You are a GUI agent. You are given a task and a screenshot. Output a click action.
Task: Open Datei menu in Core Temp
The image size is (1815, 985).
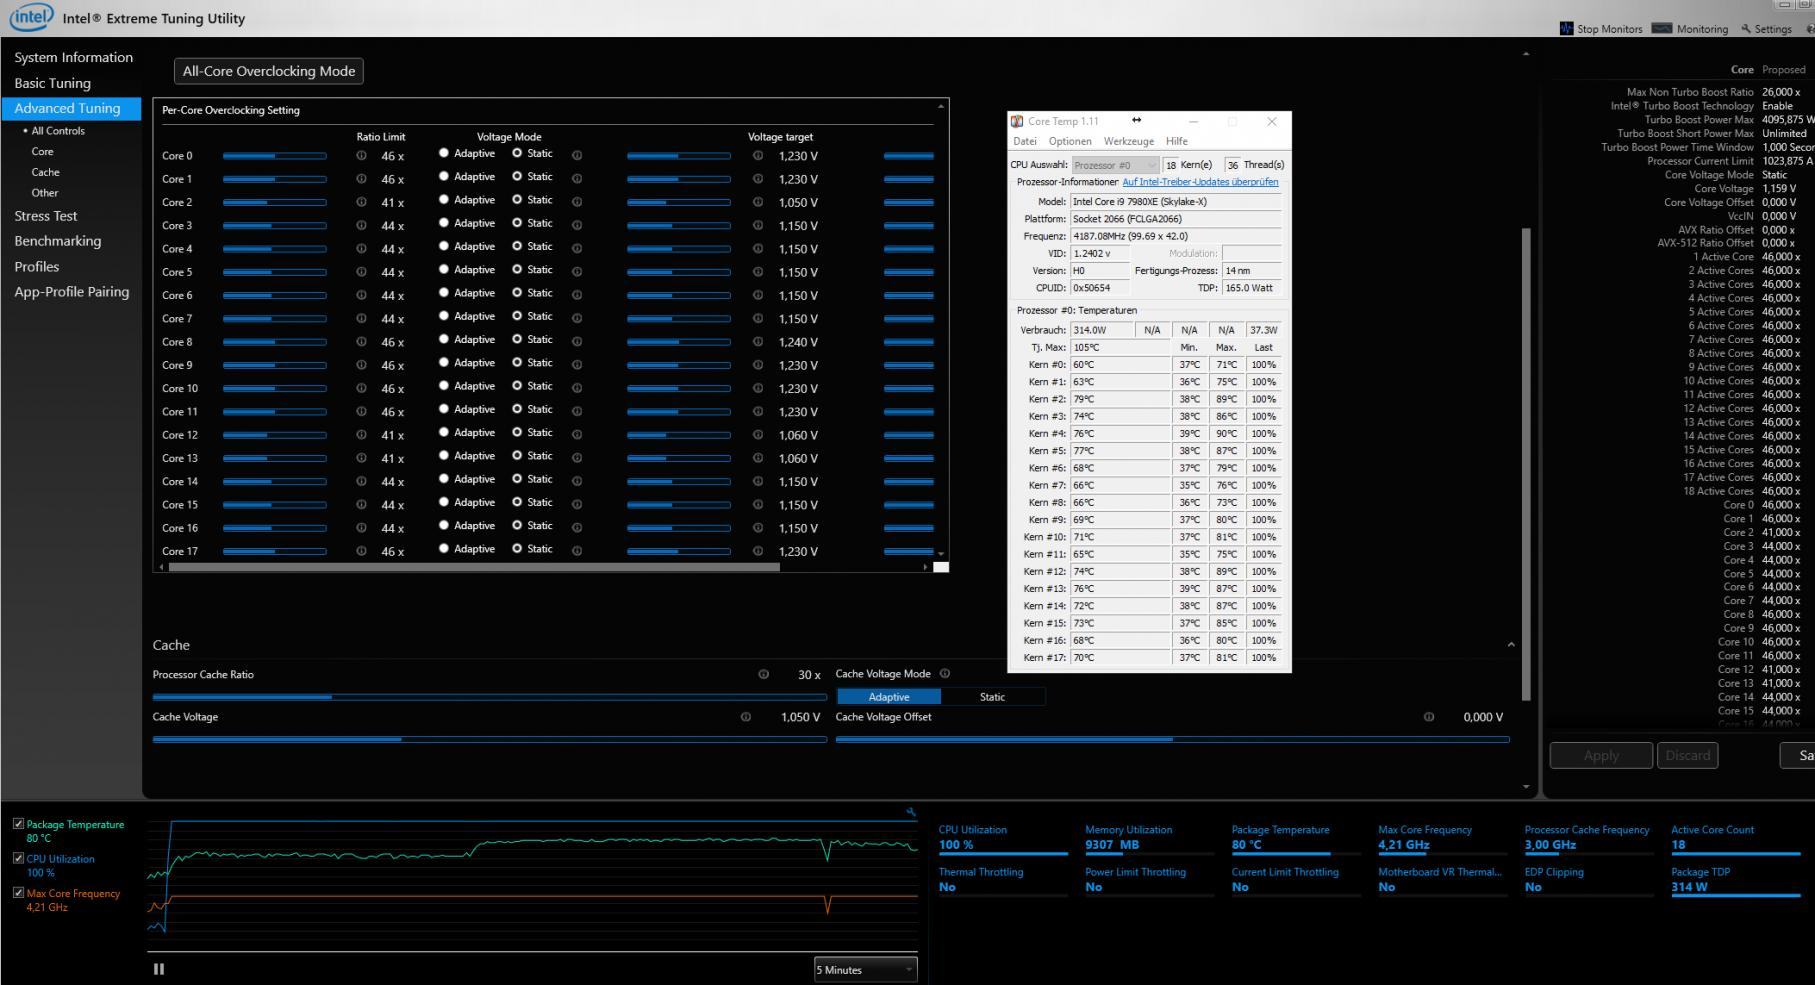click(1025, 141)
